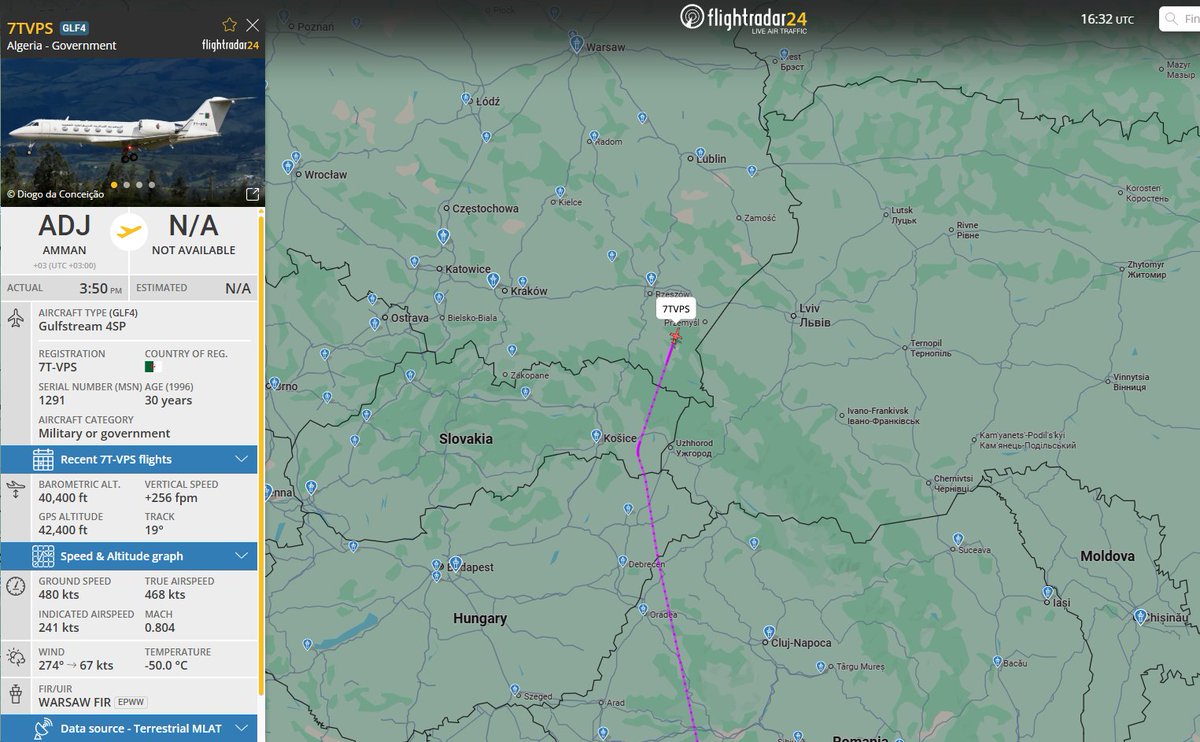Click the aircraft icon next to Aircraft Type
1200x742 pixels.
coord(15,319)
